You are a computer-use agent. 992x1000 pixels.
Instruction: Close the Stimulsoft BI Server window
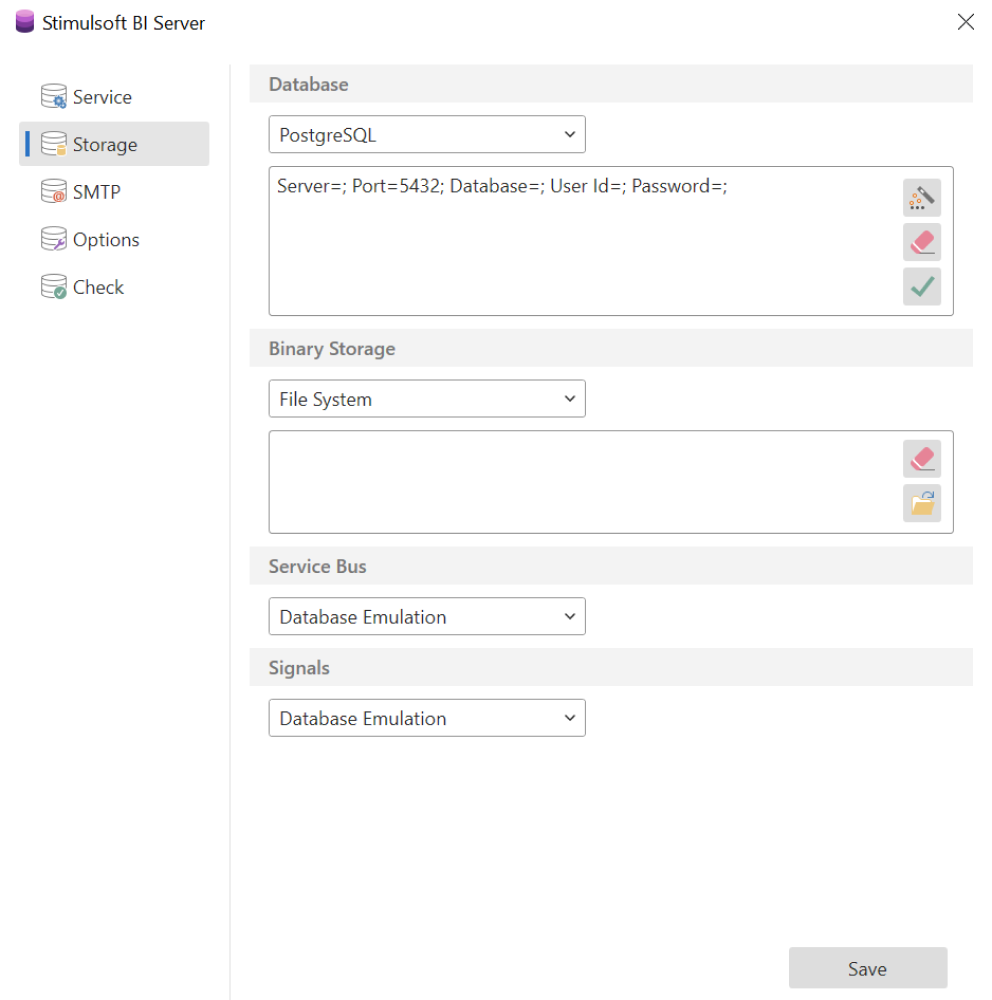[965, 22]
